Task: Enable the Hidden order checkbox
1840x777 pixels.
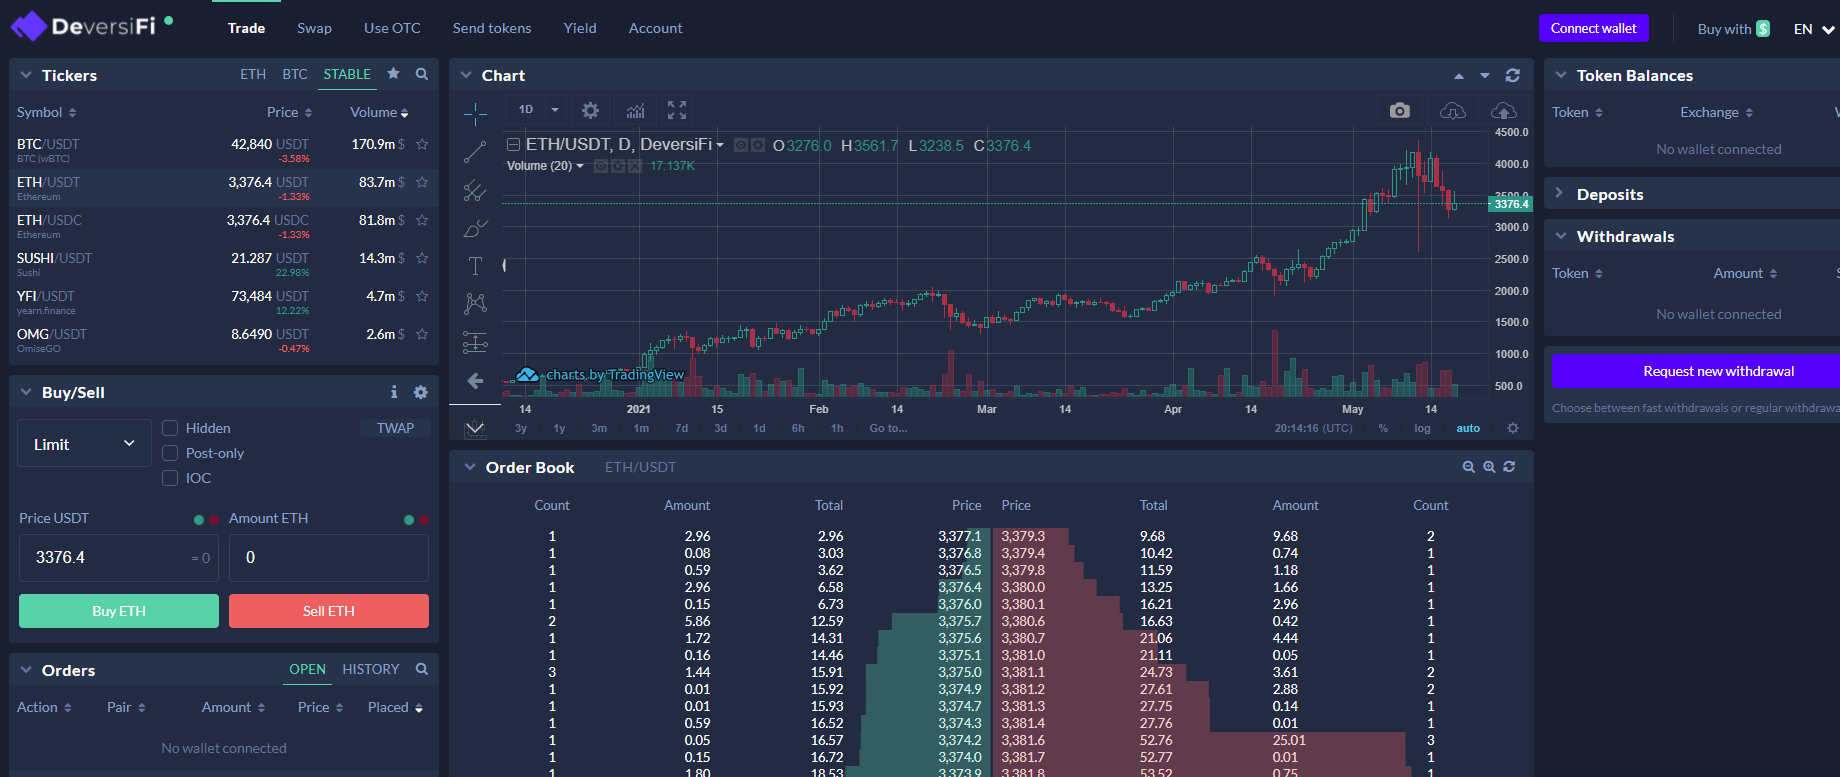Action: click(x=170, y=428)
